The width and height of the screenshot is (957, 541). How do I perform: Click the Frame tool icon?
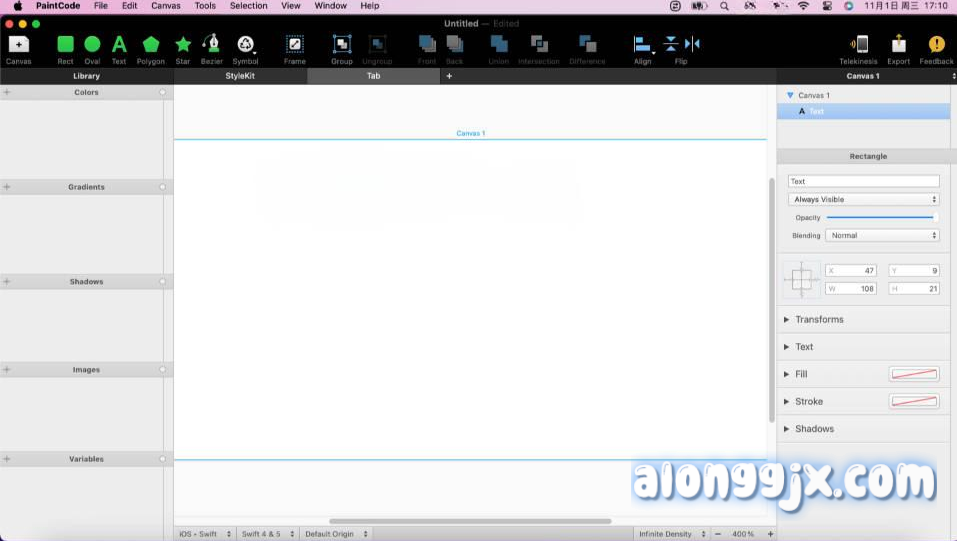pos(294,44)
